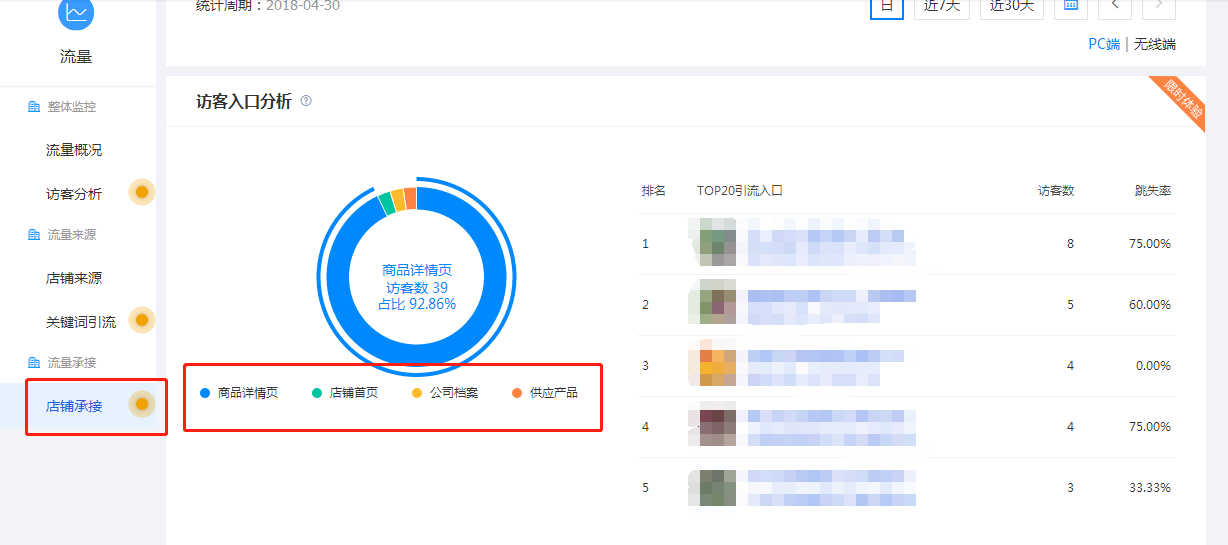Toggle 店铺首页 legend series

[x=344, y=393]
